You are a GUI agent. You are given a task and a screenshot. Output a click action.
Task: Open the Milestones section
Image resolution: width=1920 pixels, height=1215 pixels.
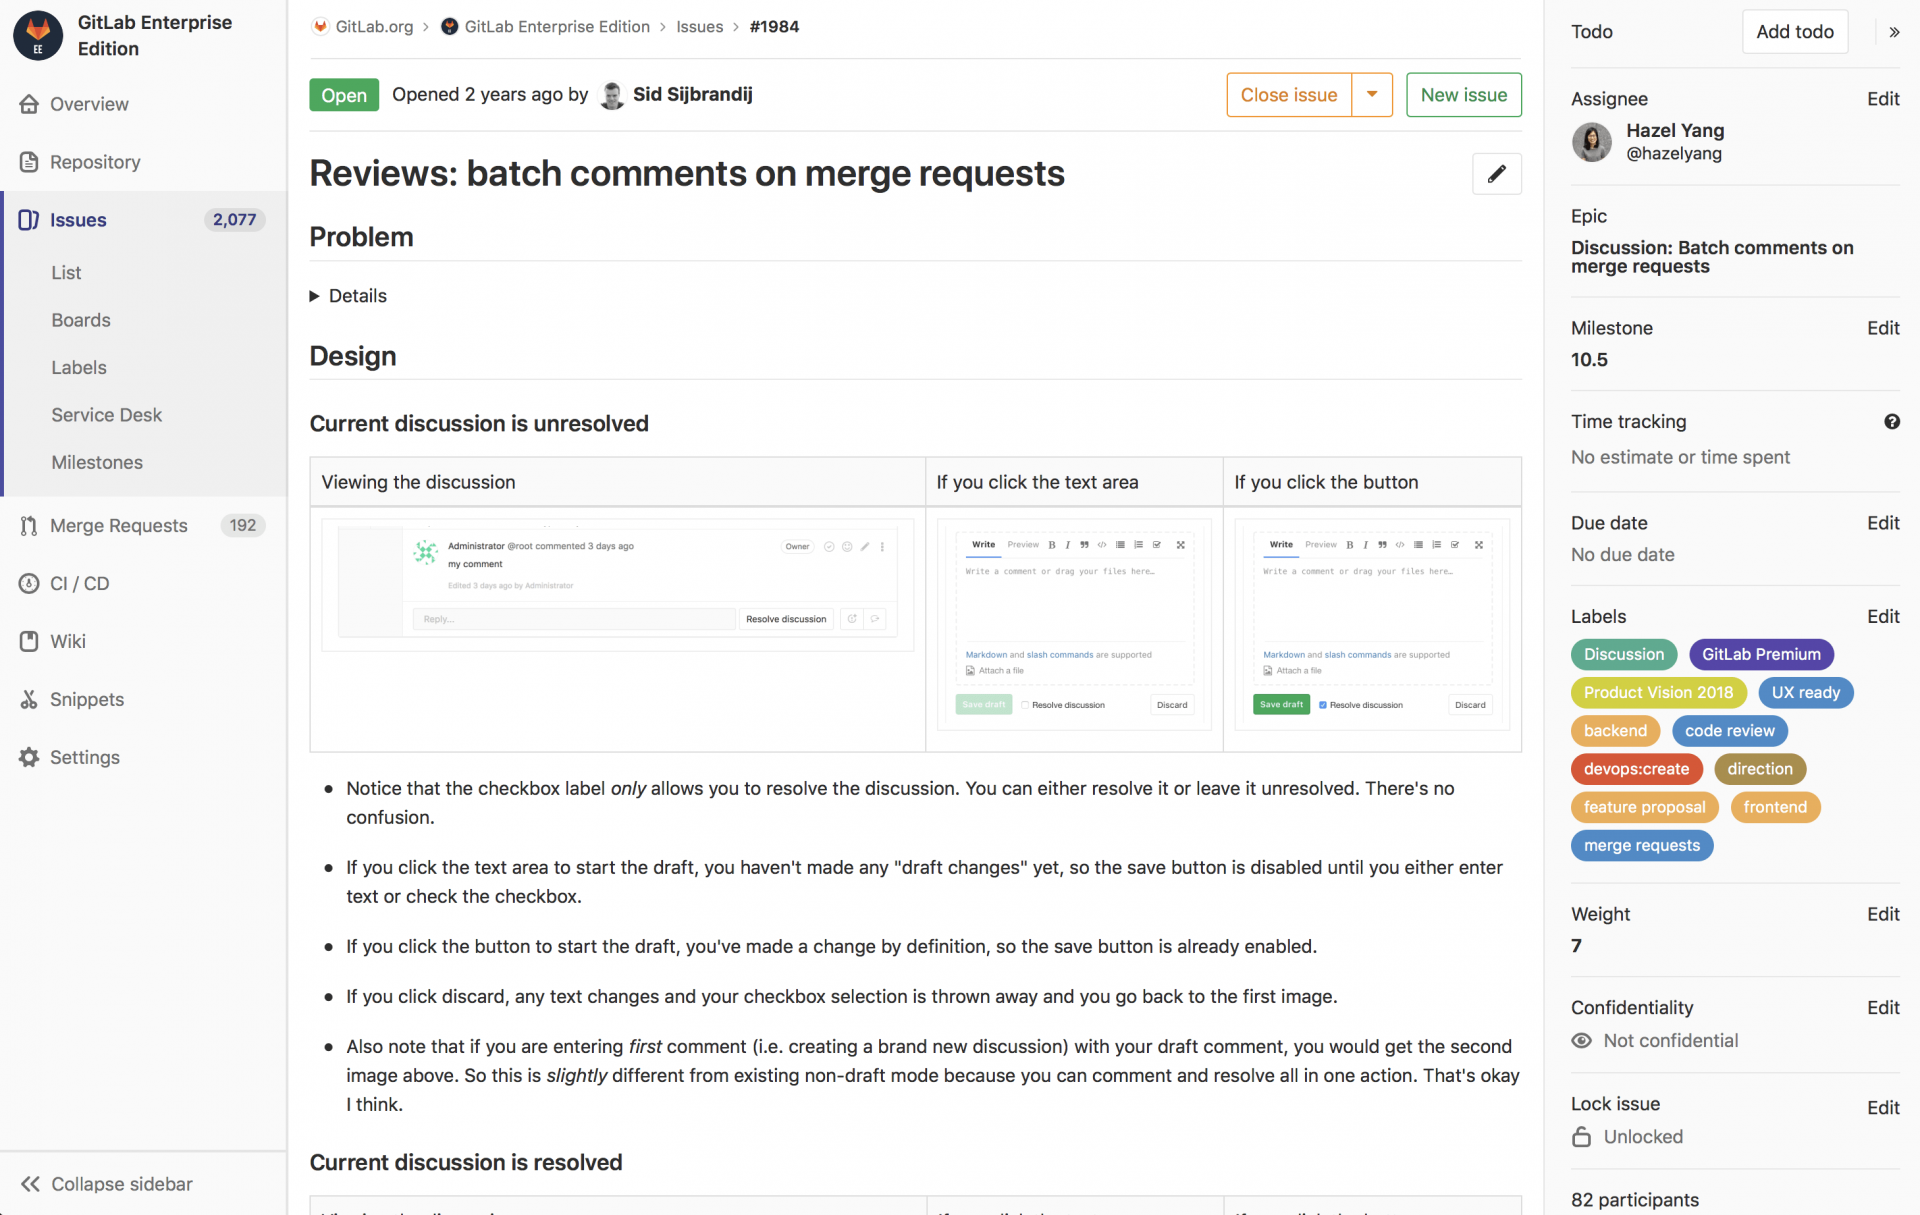96,462
